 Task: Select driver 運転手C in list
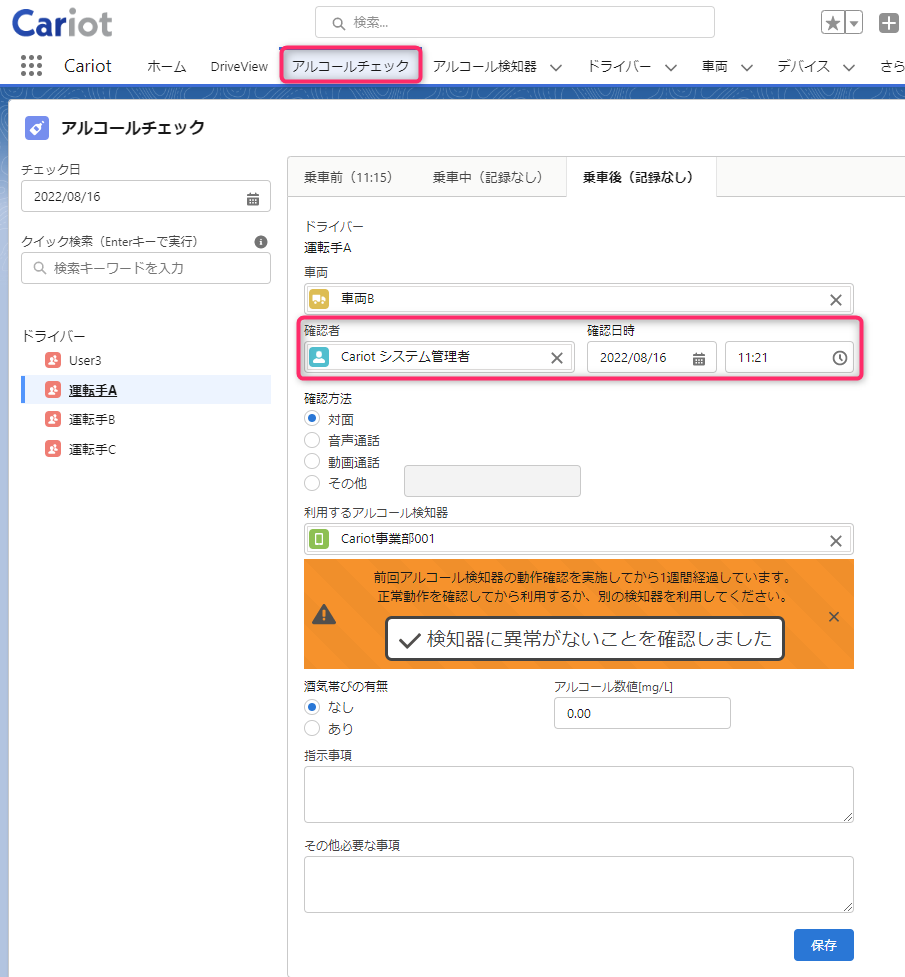(x=92, y=449)
